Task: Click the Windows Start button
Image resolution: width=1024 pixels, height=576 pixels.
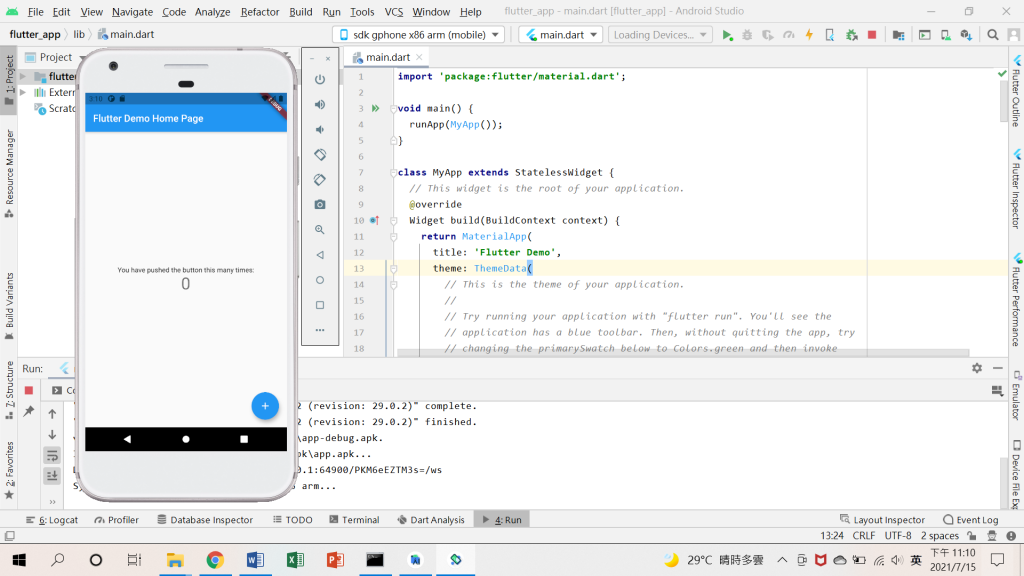Action: (19, 560)
